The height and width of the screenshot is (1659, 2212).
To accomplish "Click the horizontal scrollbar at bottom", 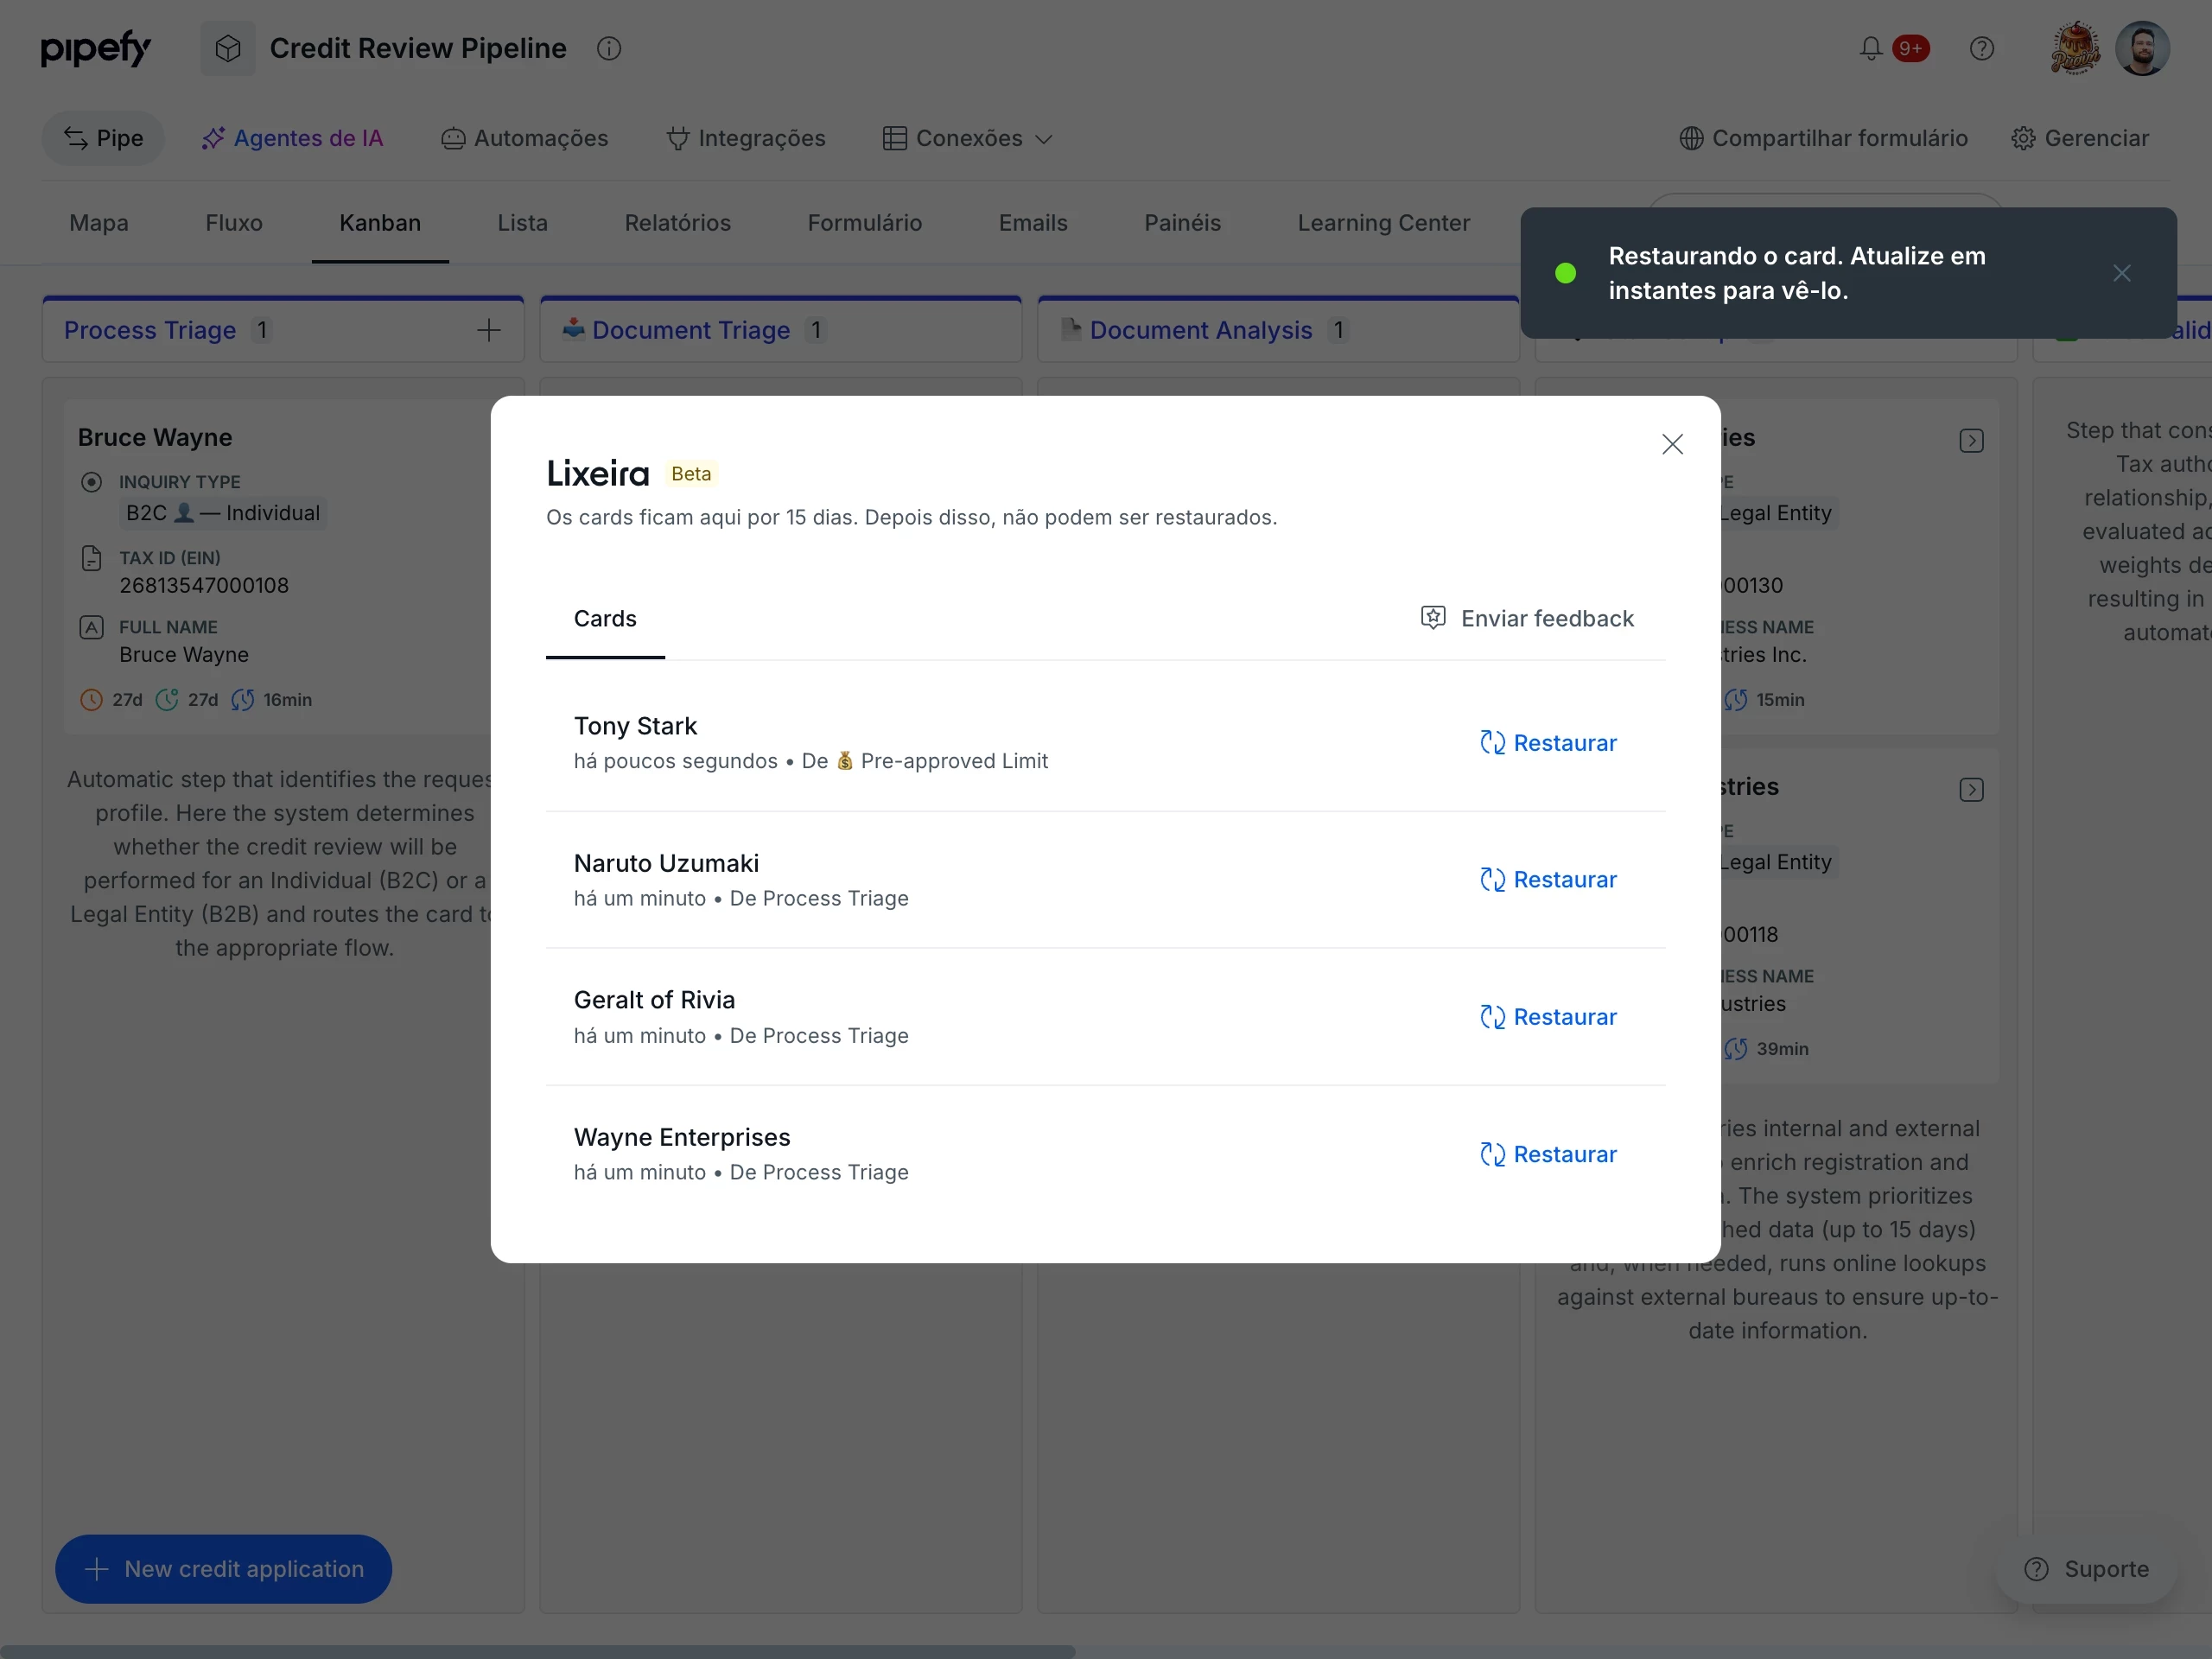I will (x=538, y=1652).
